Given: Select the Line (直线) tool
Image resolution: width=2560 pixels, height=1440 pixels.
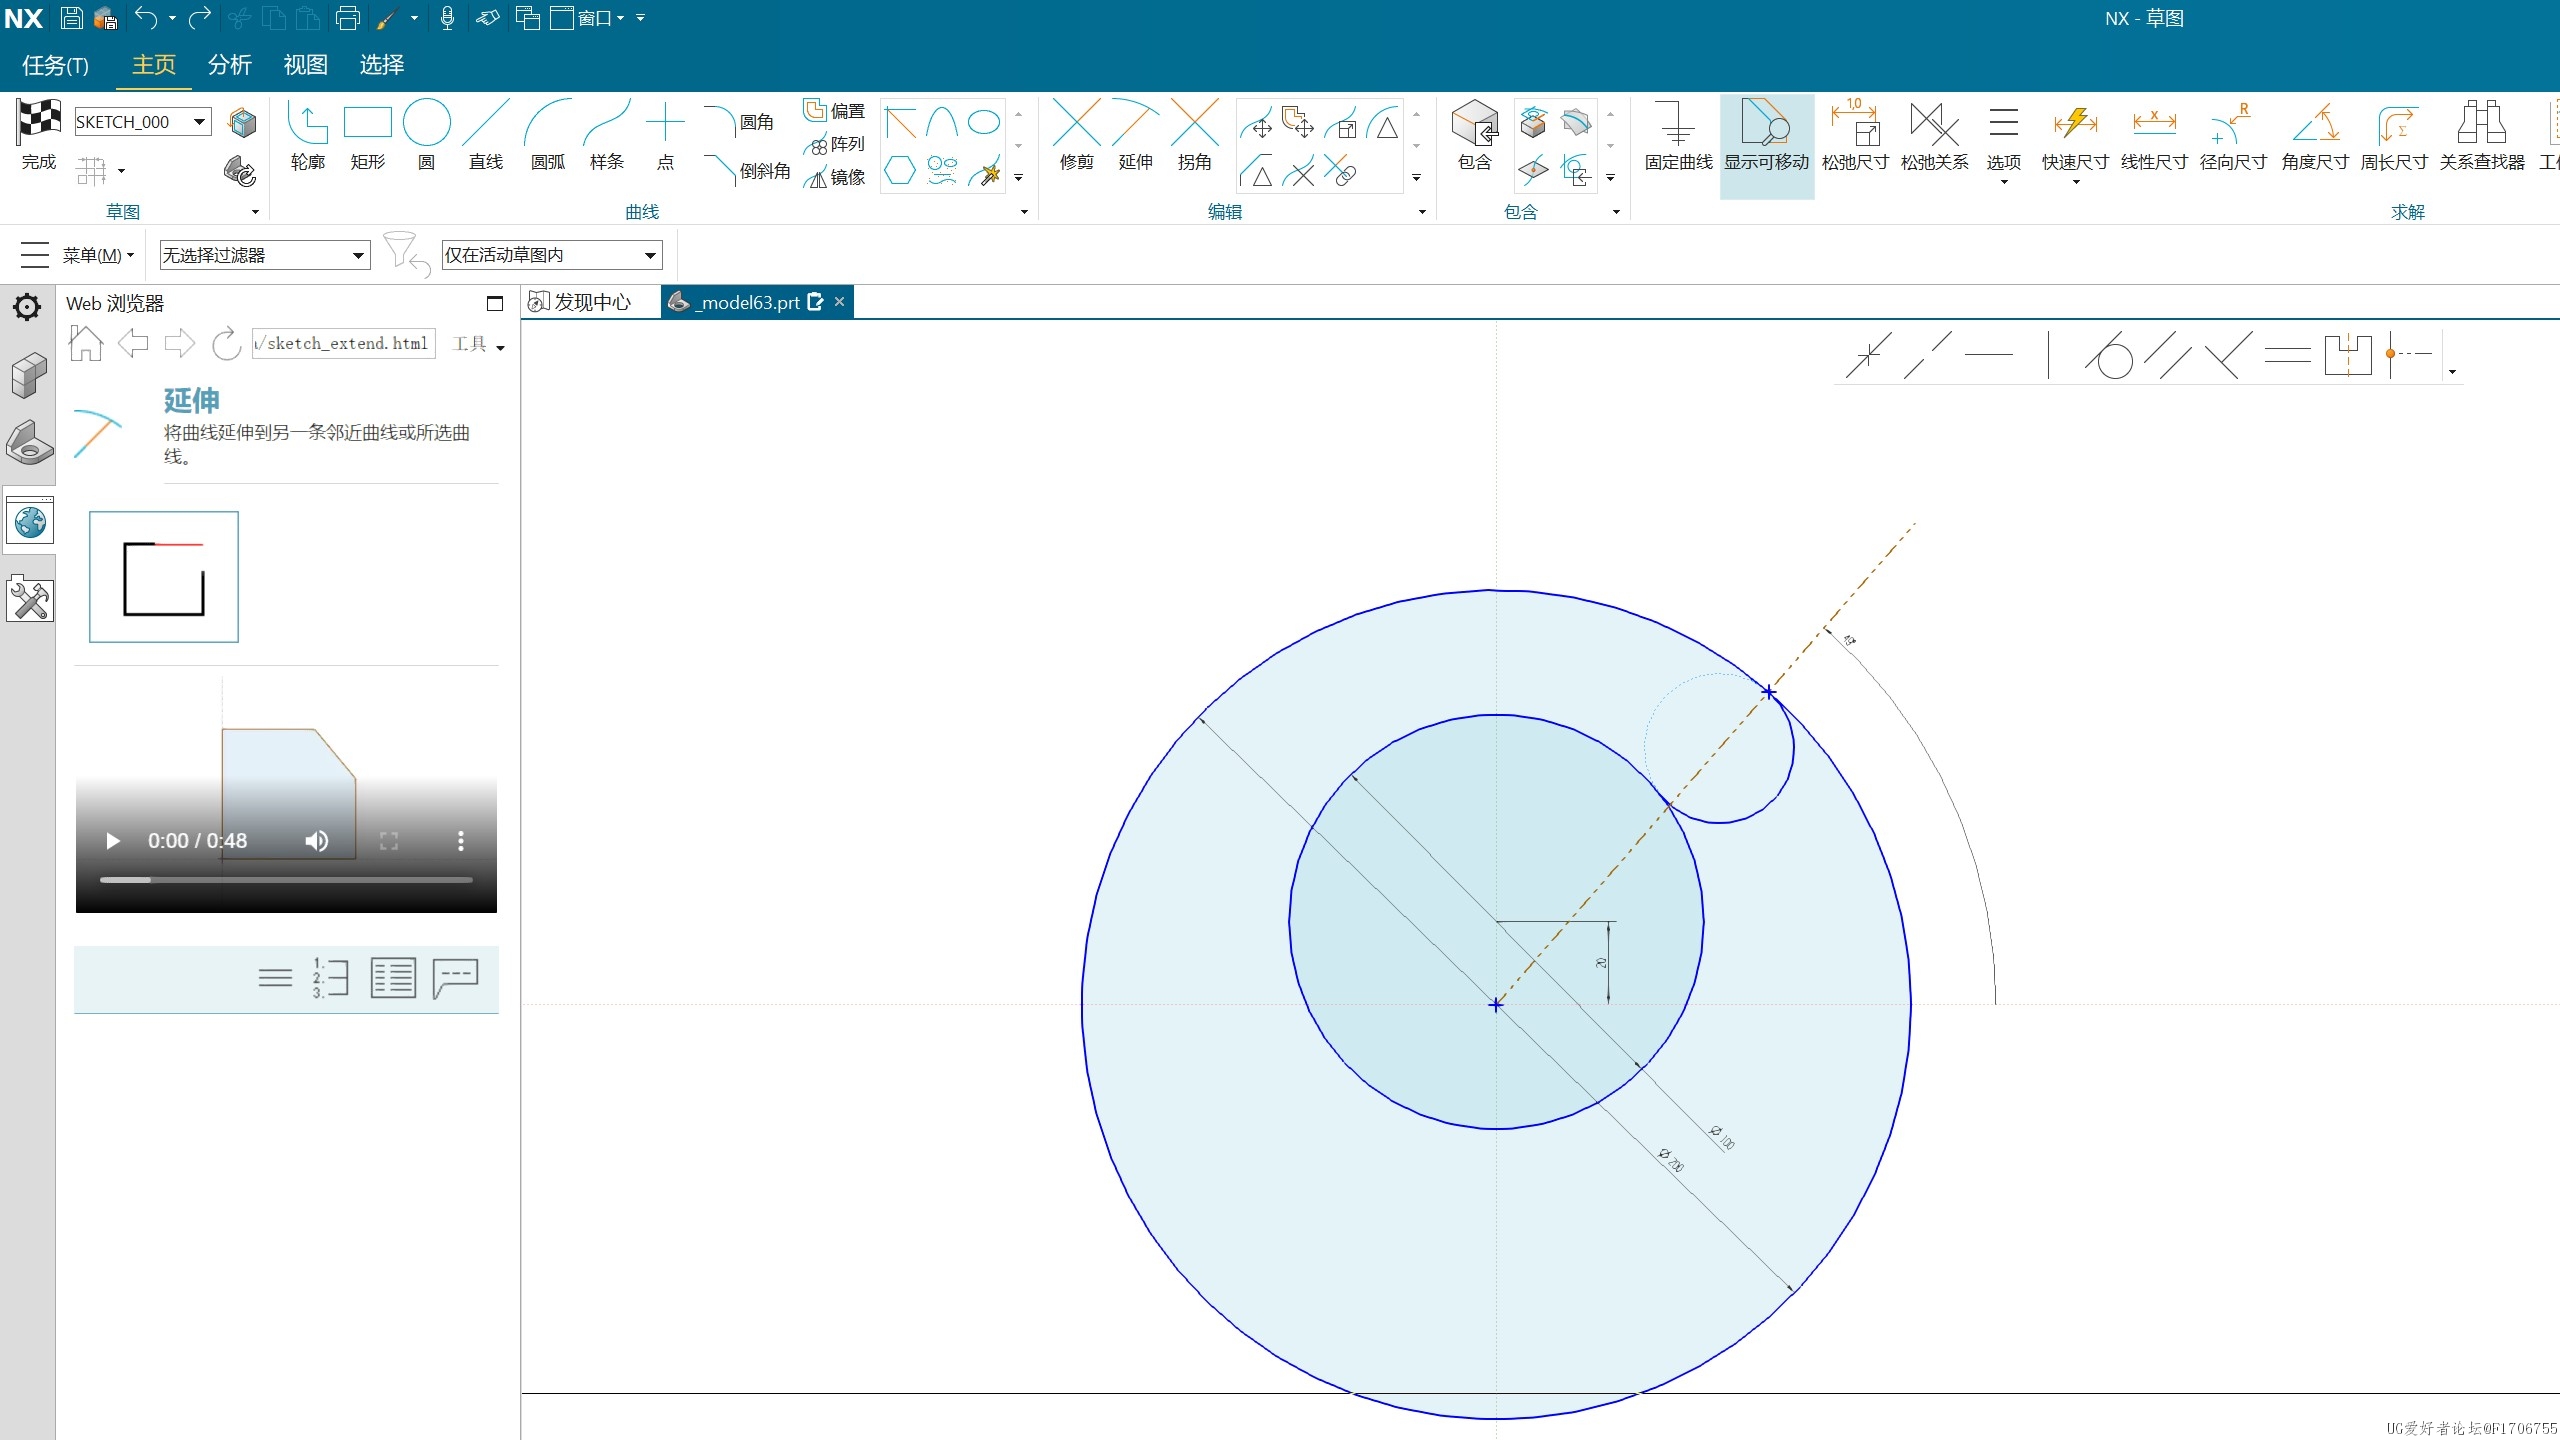Looking at the screenshot, I should (x=486, y=135).
